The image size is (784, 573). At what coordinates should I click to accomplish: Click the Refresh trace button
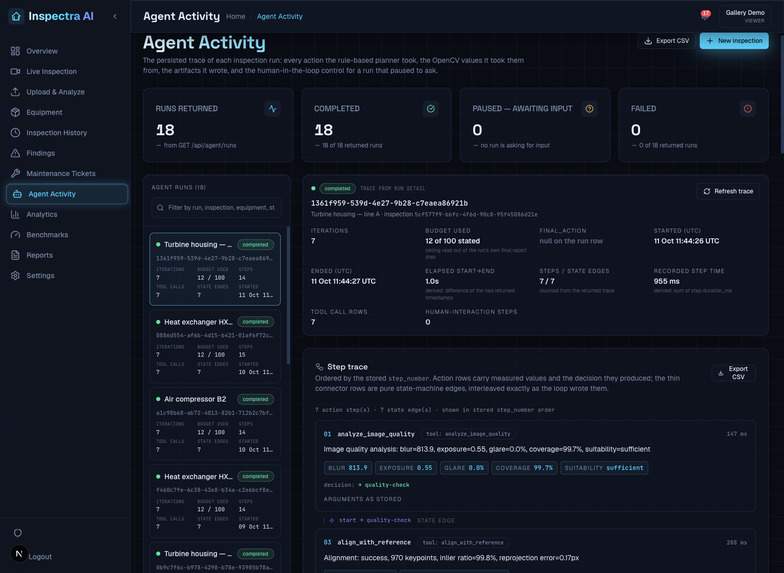728,191
